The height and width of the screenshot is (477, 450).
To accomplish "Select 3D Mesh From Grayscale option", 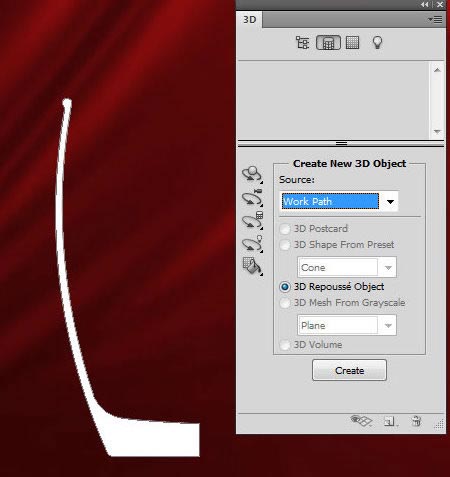I will [x=343, y=303].
